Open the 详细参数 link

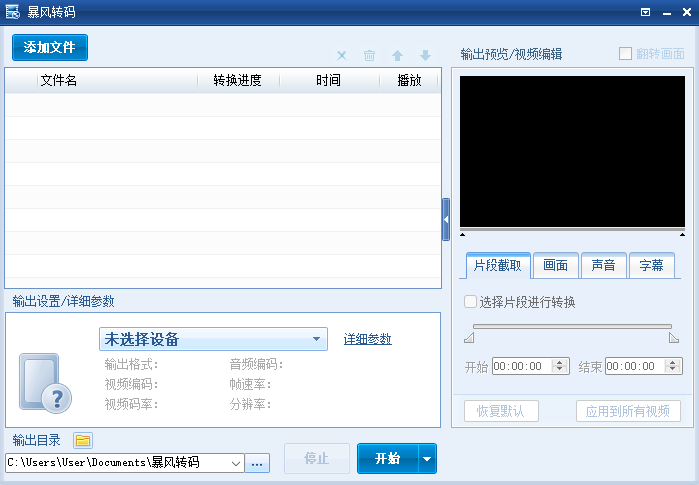[367, 339]
